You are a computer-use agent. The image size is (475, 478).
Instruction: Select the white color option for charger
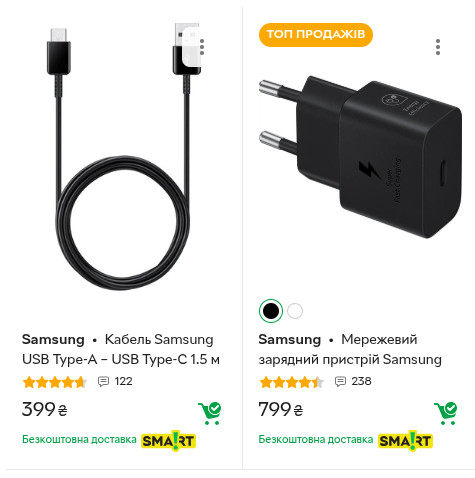(295, 311)
